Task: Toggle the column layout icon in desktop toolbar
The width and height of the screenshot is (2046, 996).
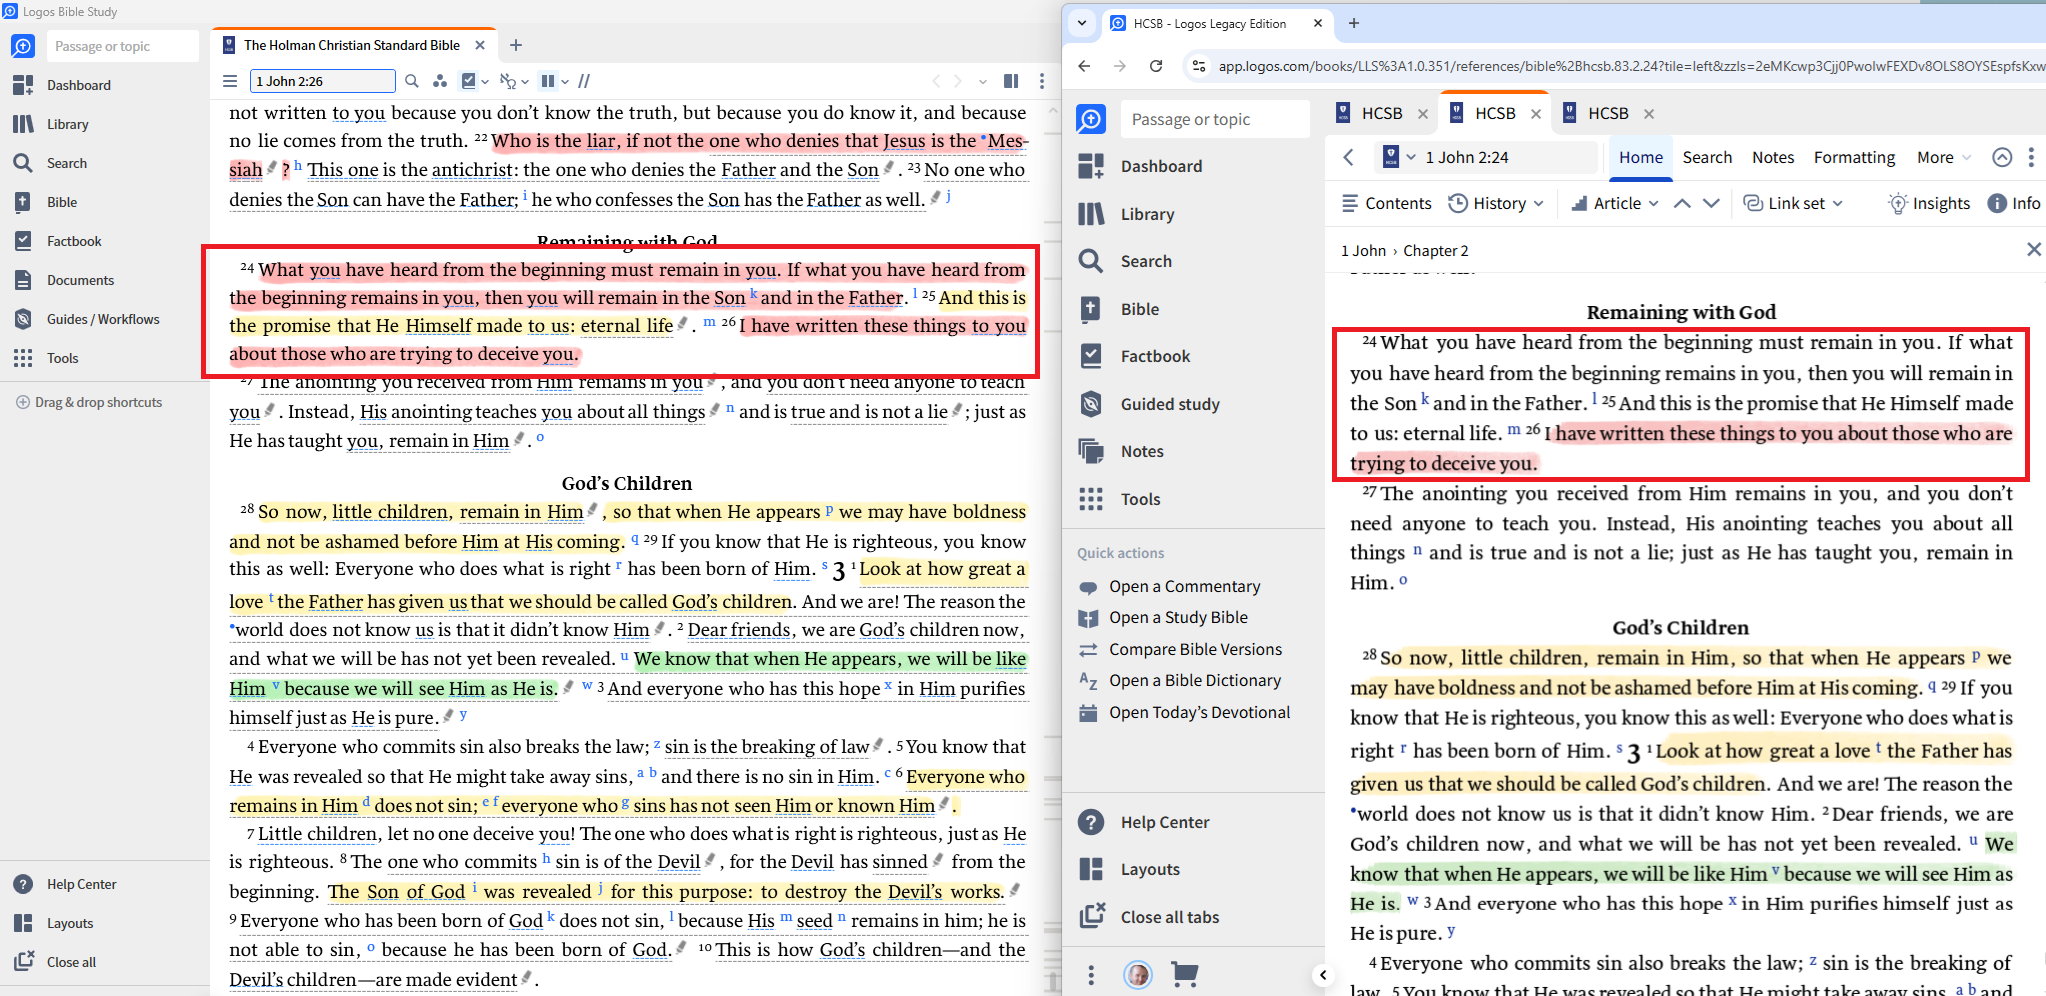Action: [x=548, y=81]
